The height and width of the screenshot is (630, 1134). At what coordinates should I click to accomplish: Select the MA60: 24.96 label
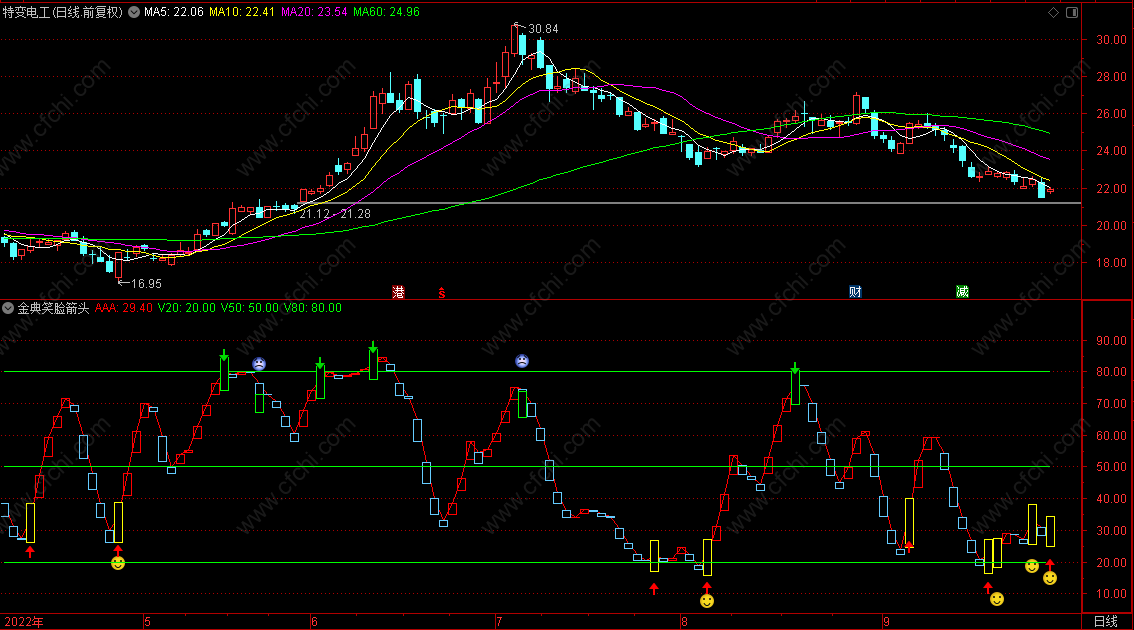tap(386, 12)
